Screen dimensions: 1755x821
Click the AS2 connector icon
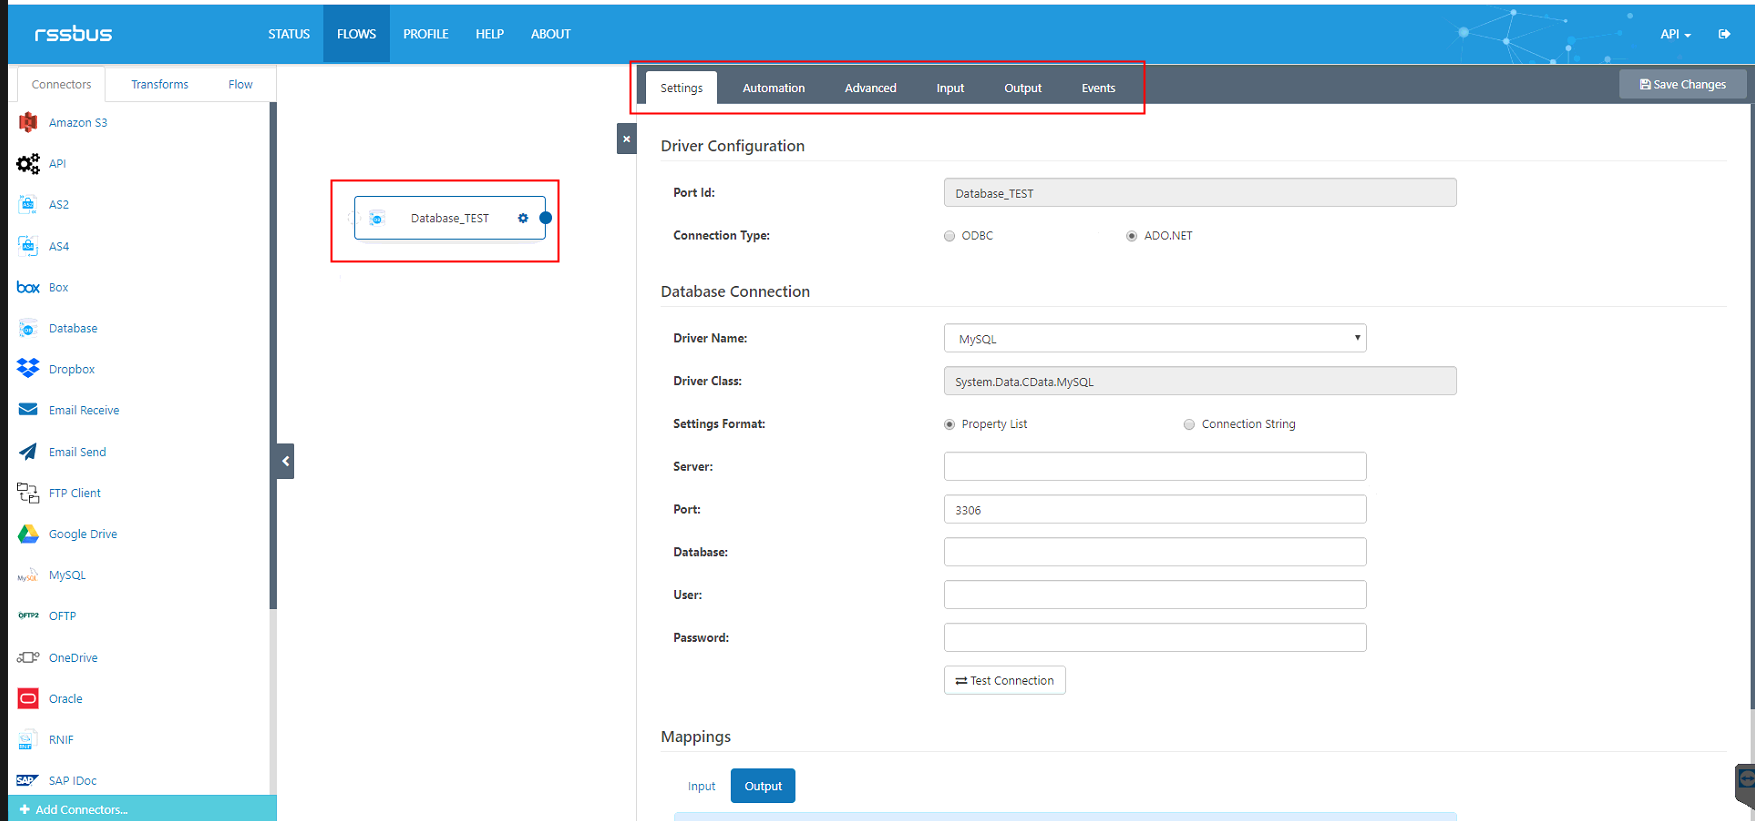[28, 204]
